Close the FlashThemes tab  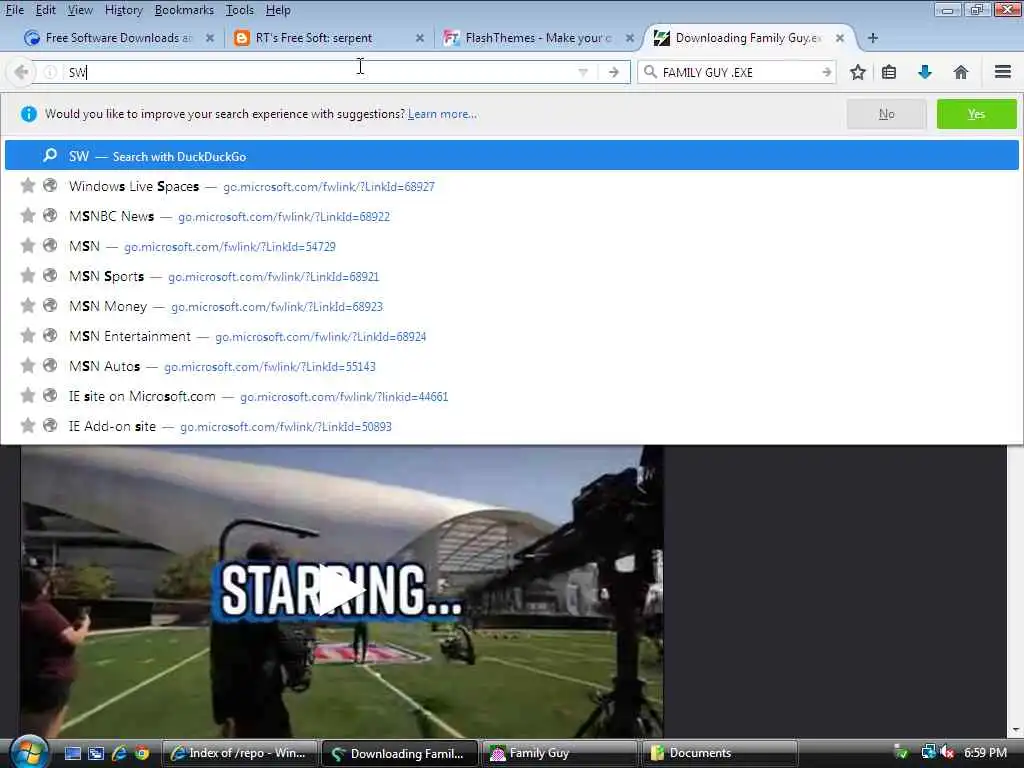(x=630, y=38)
